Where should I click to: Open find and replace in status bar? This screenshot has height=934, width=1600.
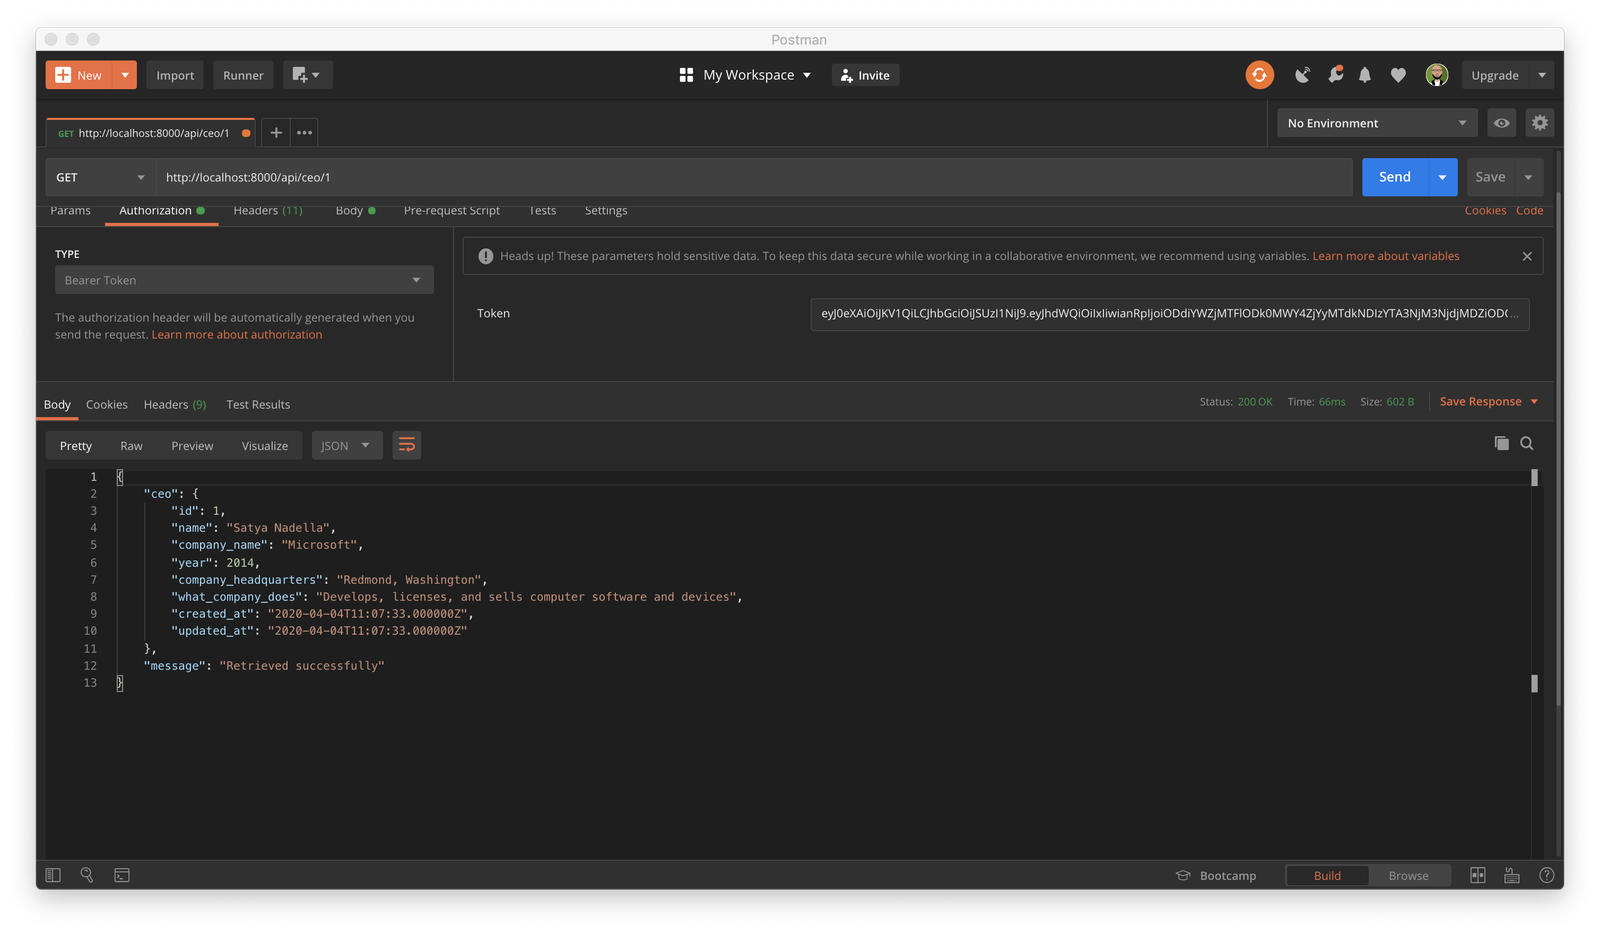tap(87, 875)
